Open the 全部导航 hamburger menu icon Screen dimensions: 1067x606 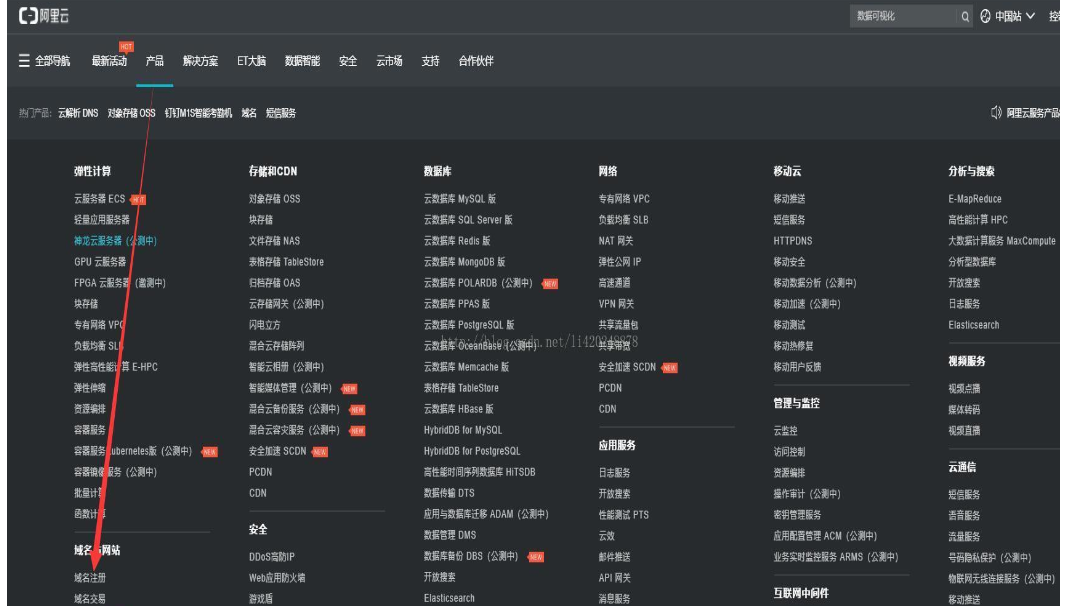(x=24, y=61)
